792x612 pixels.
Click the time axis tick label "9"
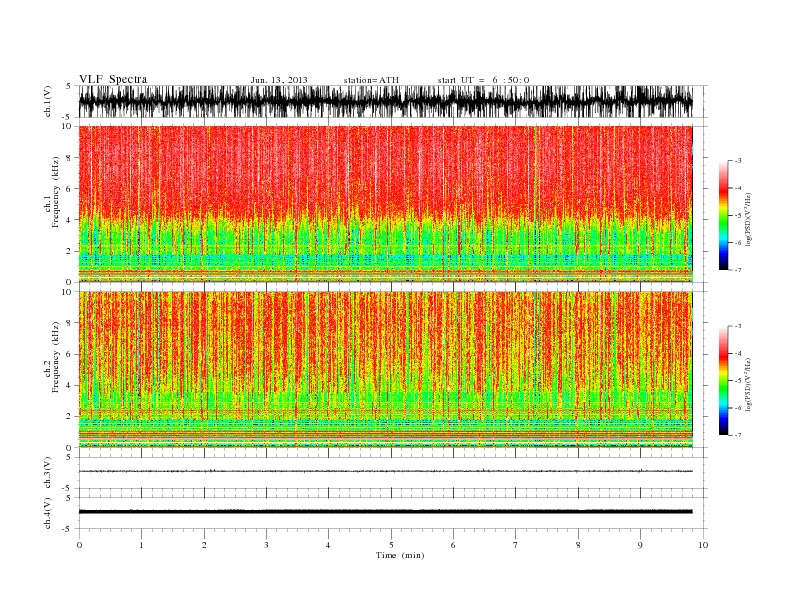pos(640,545)
